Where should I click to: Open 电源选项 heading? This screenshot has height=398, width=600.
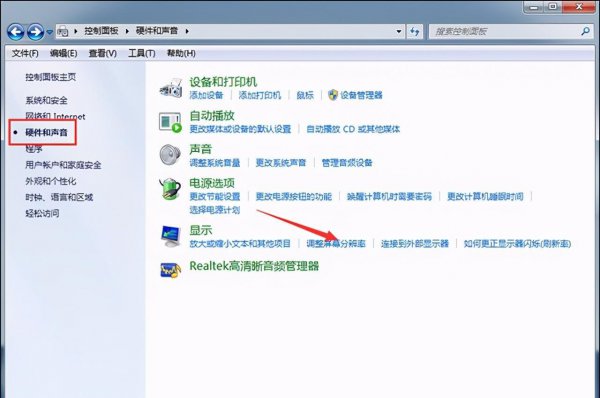click(x=212, y=183)
